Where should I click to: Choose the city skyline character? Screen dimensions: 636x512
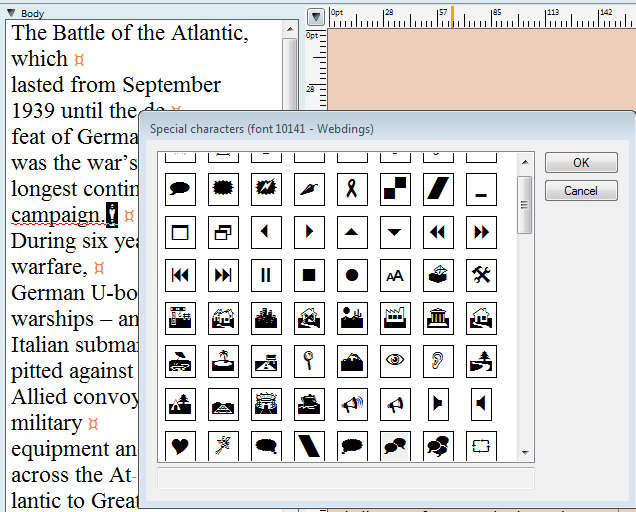tap(266, 318)
